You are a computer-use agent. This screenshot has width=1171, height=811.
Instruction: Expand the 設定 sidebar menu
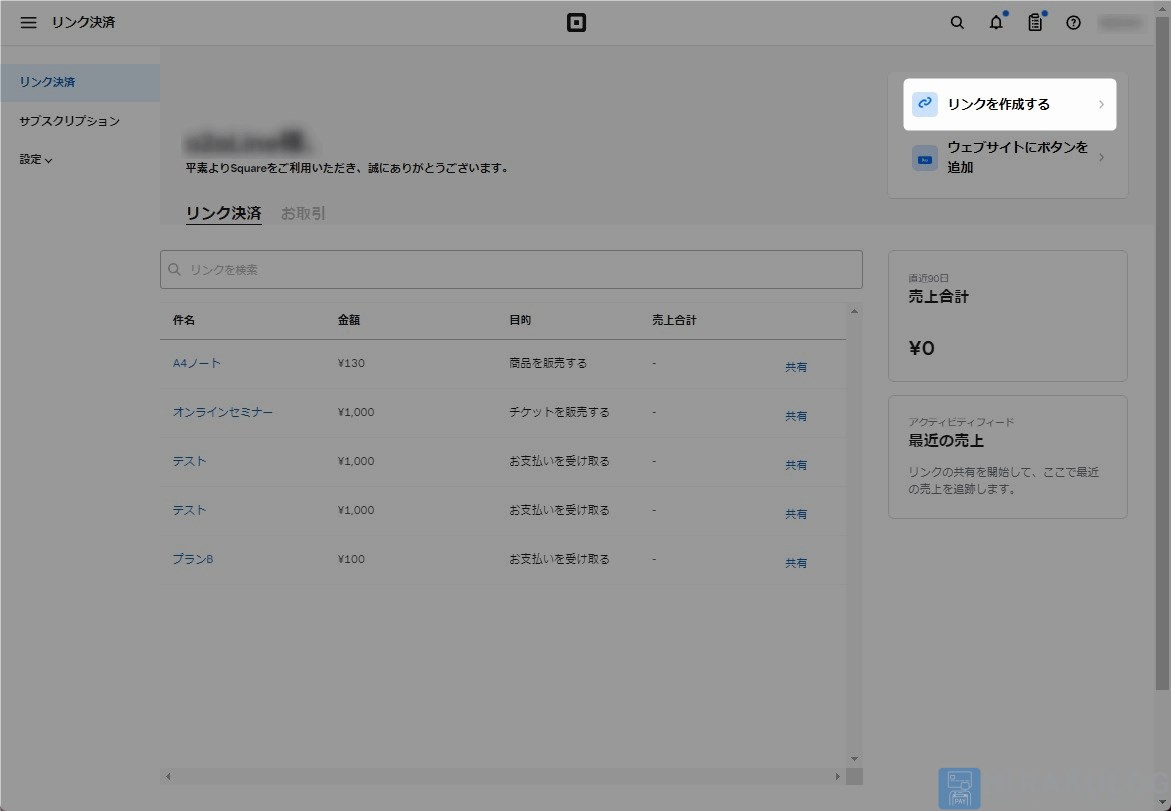point(36,159)
